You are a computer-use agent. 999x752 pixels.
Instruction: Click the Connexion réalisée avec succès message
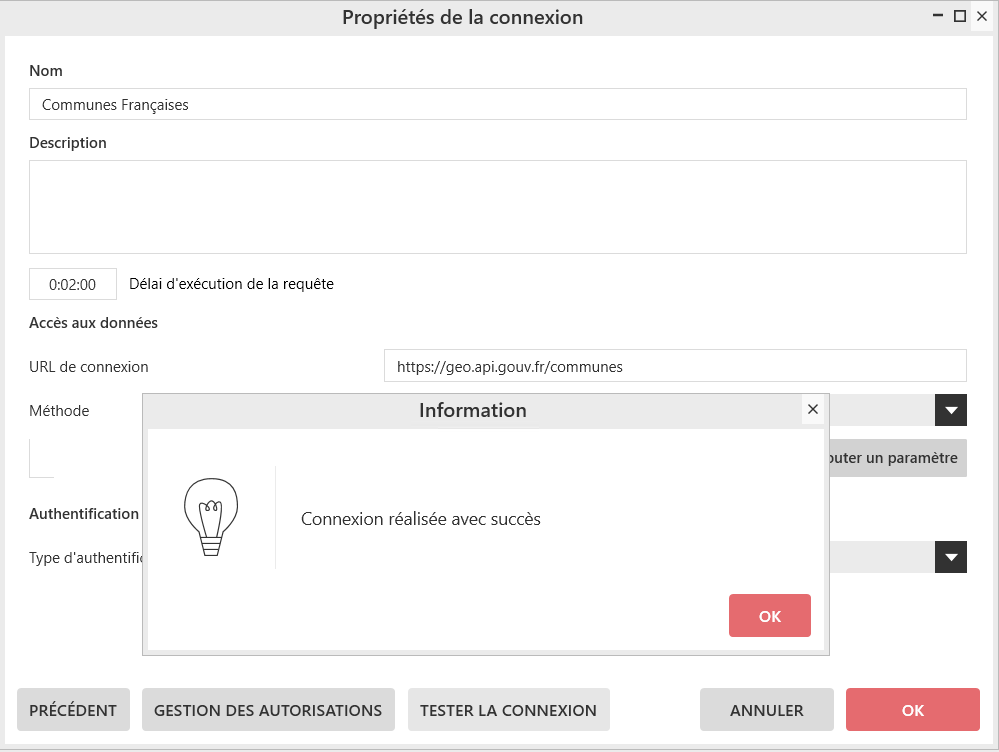(x=420, y=519)
